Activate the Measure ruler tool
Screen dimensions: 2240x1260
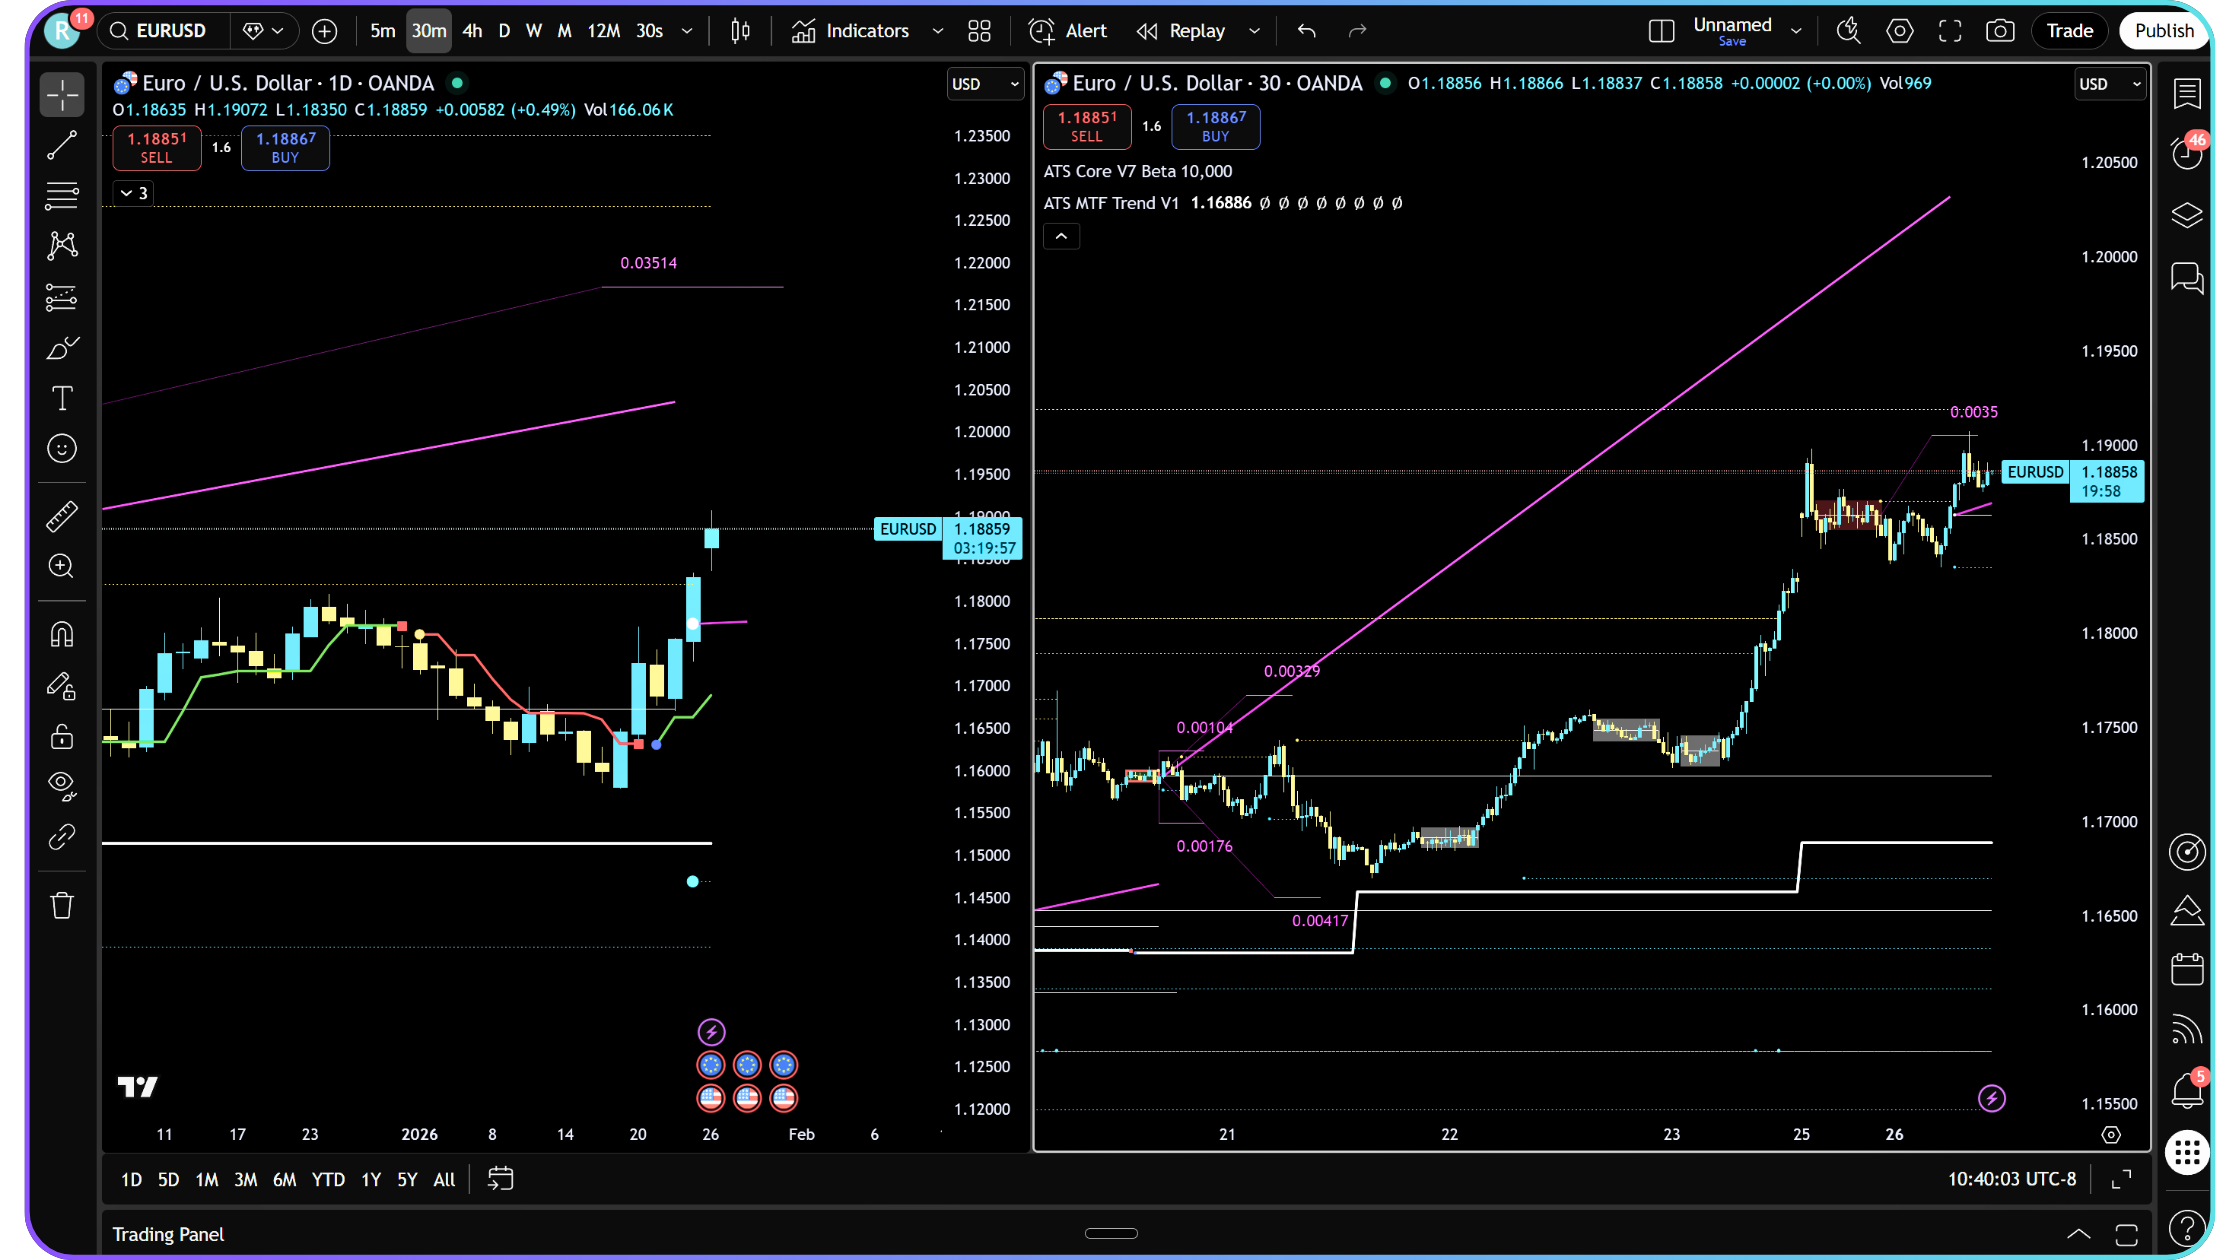[62, 516]
